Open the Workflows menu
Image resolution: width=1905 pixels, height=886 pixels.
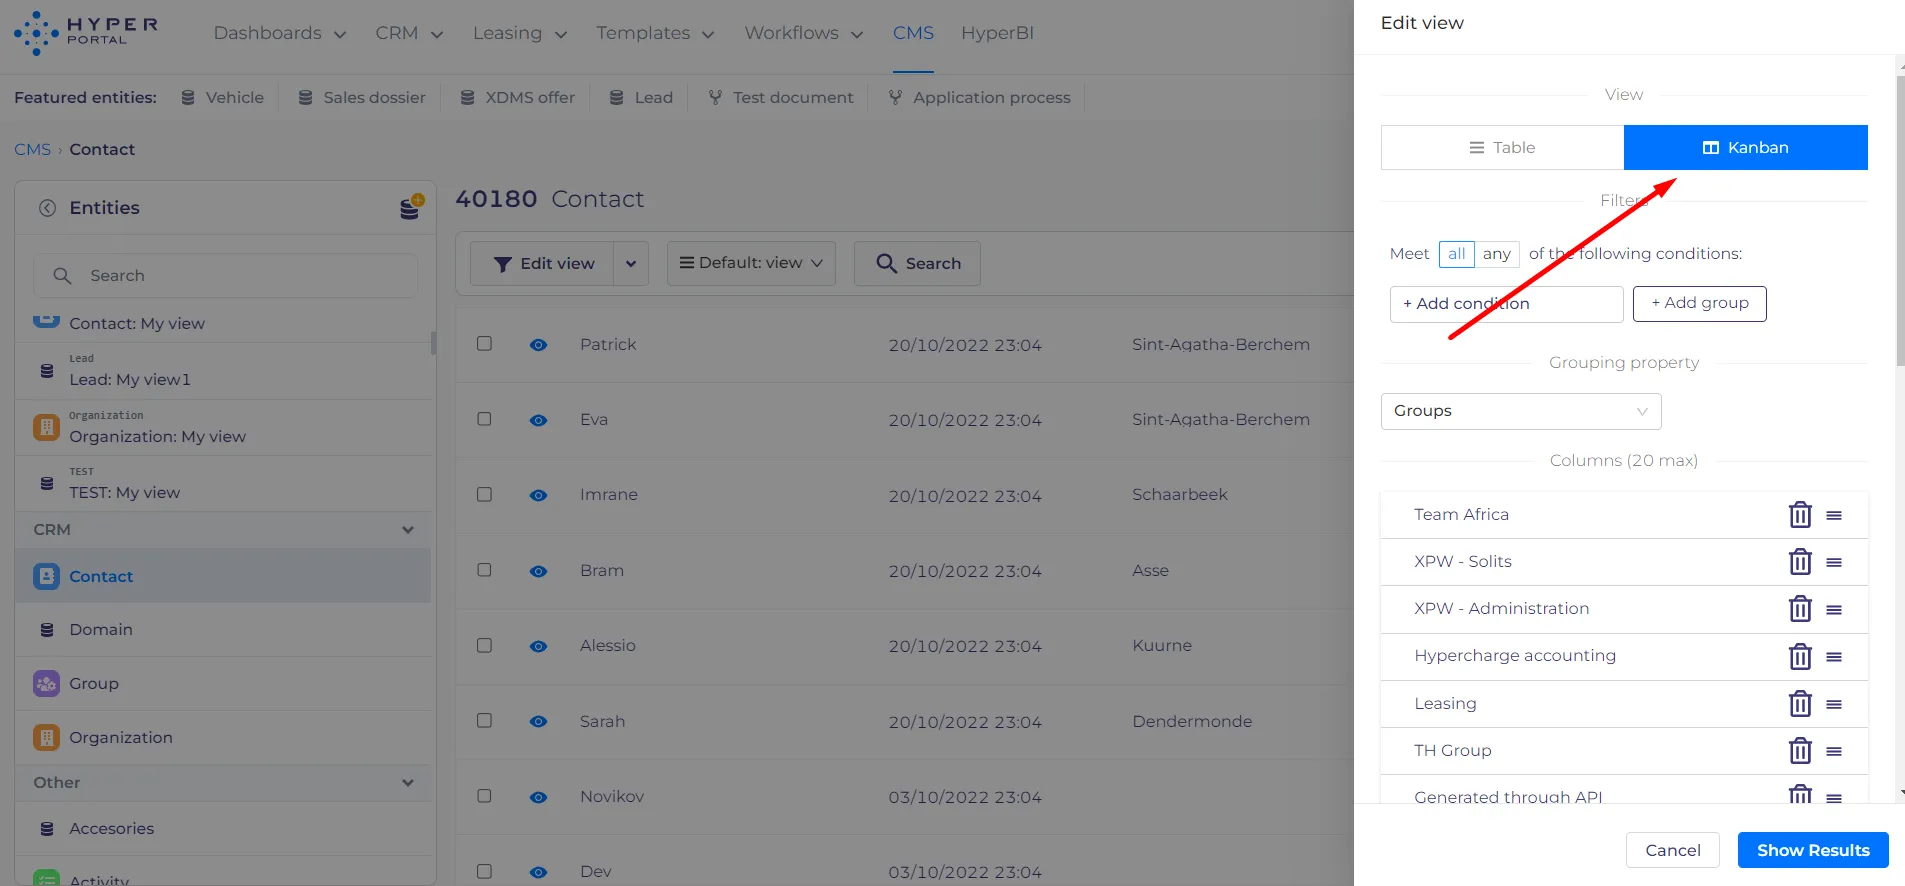coord(804,33)
